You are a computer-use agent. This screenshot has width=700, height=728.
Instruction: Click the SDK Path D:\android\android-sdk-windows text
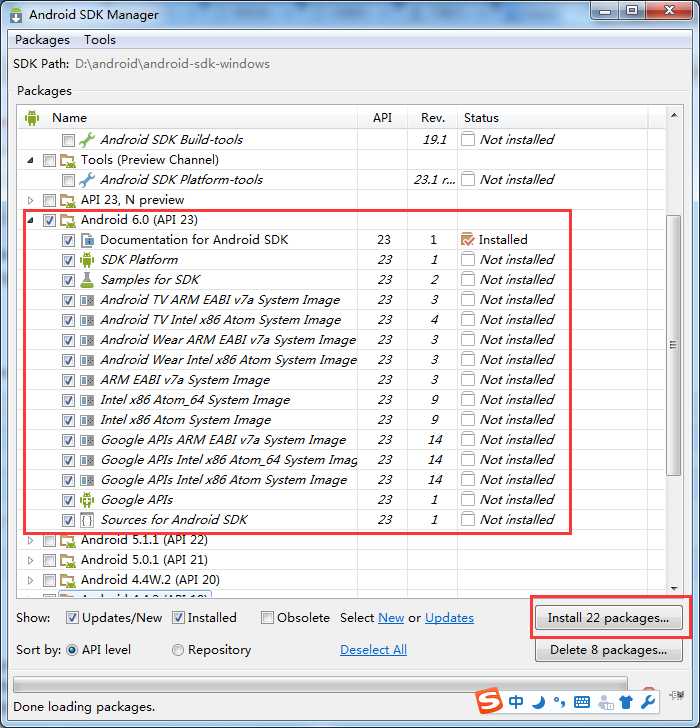172,64
